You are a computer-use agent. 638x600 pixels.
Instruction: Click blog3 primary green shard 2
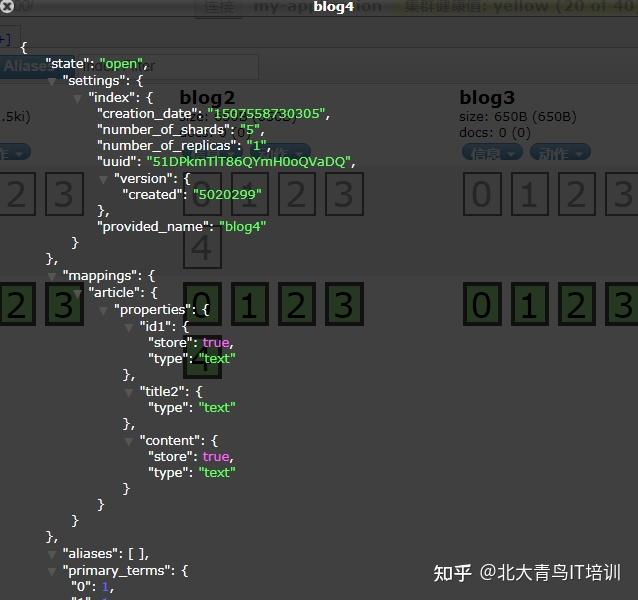point(577,304)
